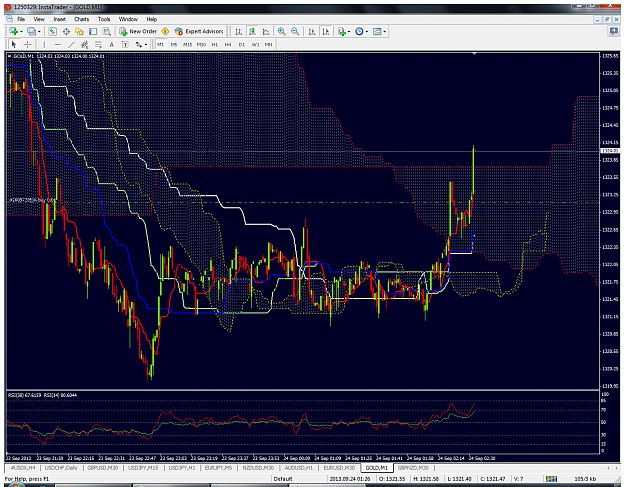Viewport: 625px width, 487px height.
Task: Select the Cursor arrow tool
Action: point(14,44)
